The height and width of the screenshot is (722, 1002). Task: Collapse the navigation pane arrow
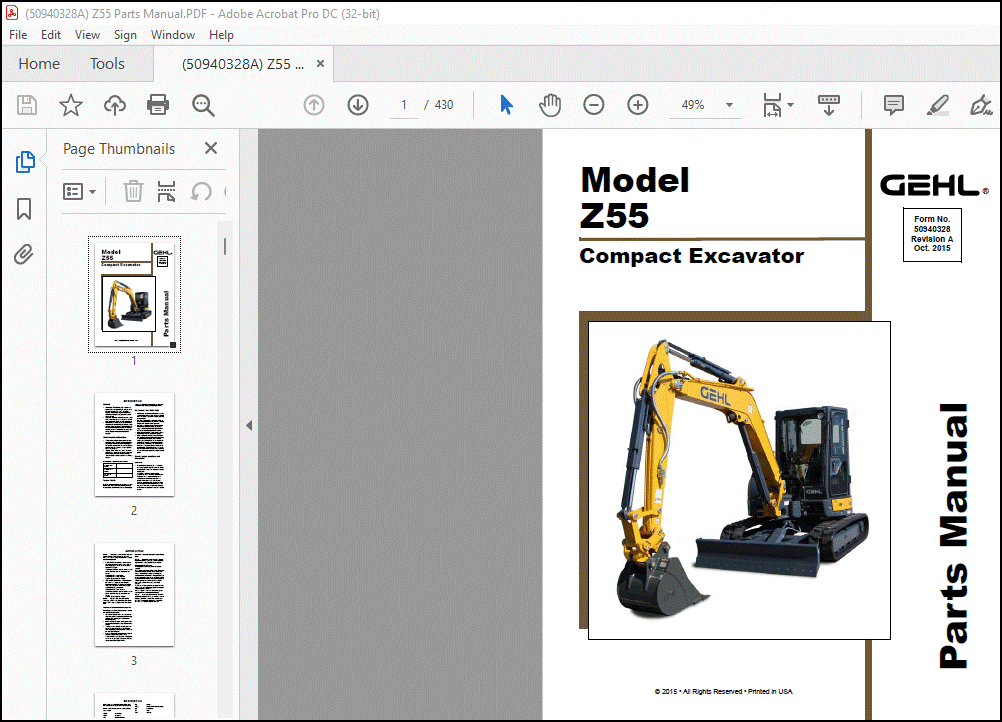249,426
